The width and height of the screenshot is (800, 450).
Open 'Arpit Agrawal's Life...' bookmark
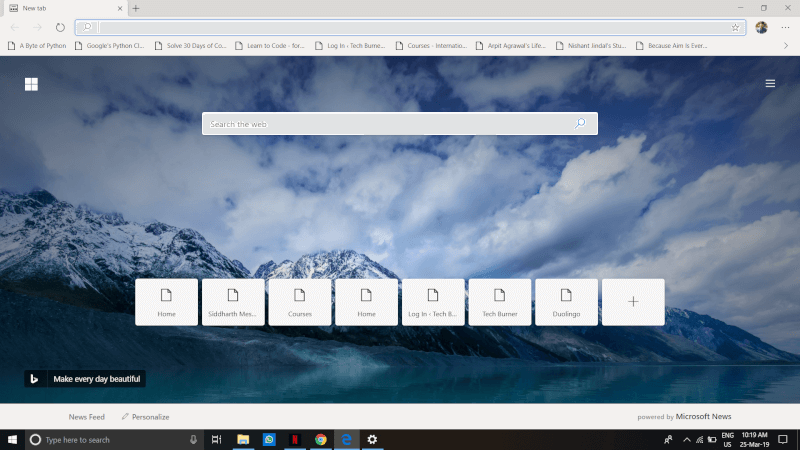coord(511,46)
